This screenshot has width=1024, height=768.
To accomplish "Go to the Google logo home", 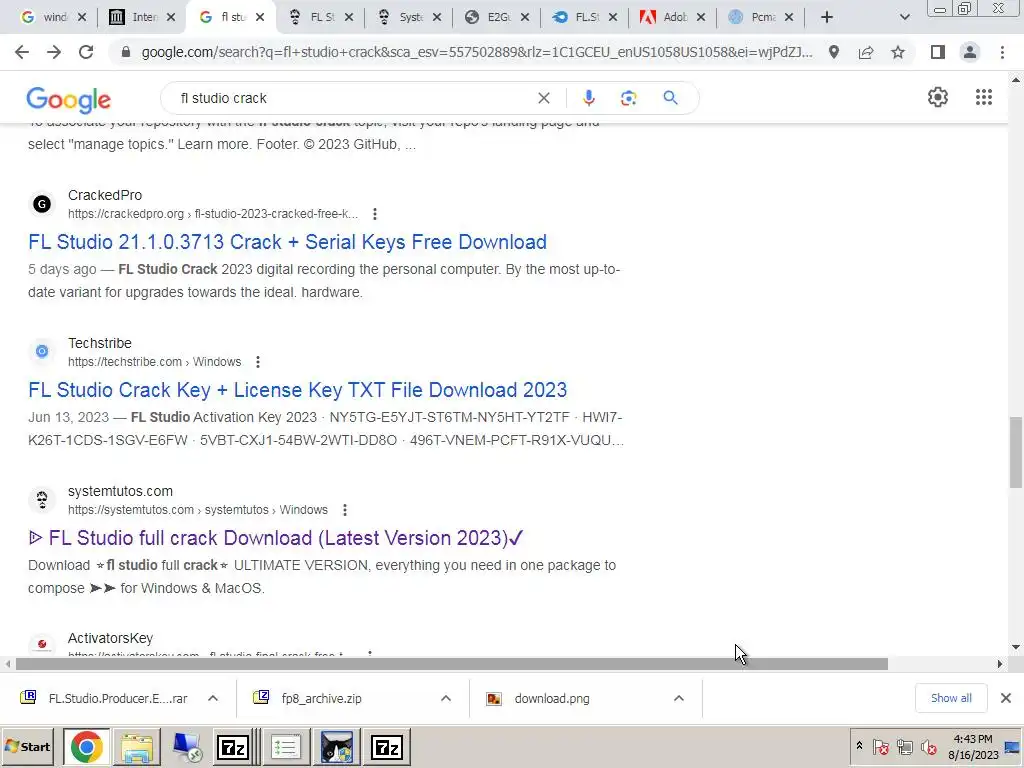I will (x=69, y=99).
